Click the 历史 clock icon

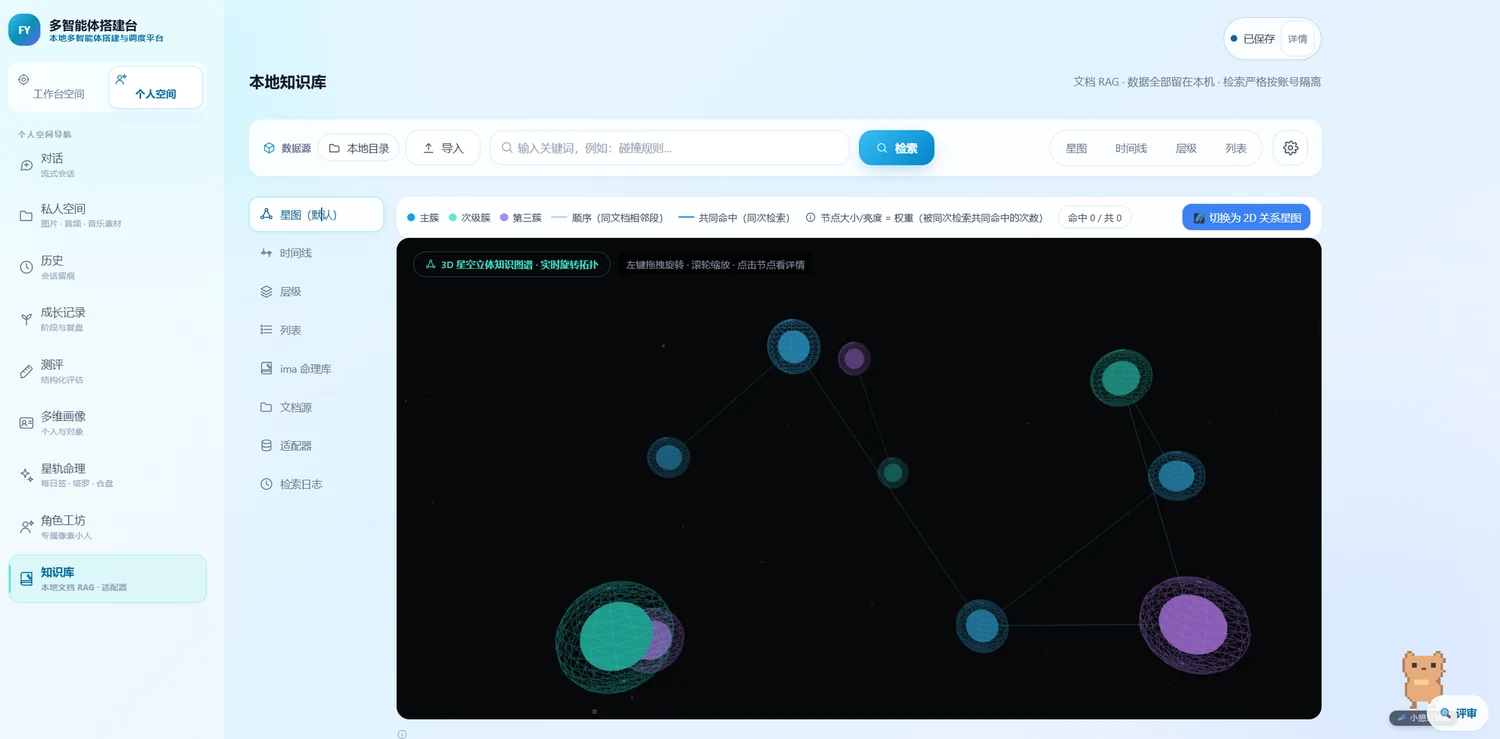(26, 267)
